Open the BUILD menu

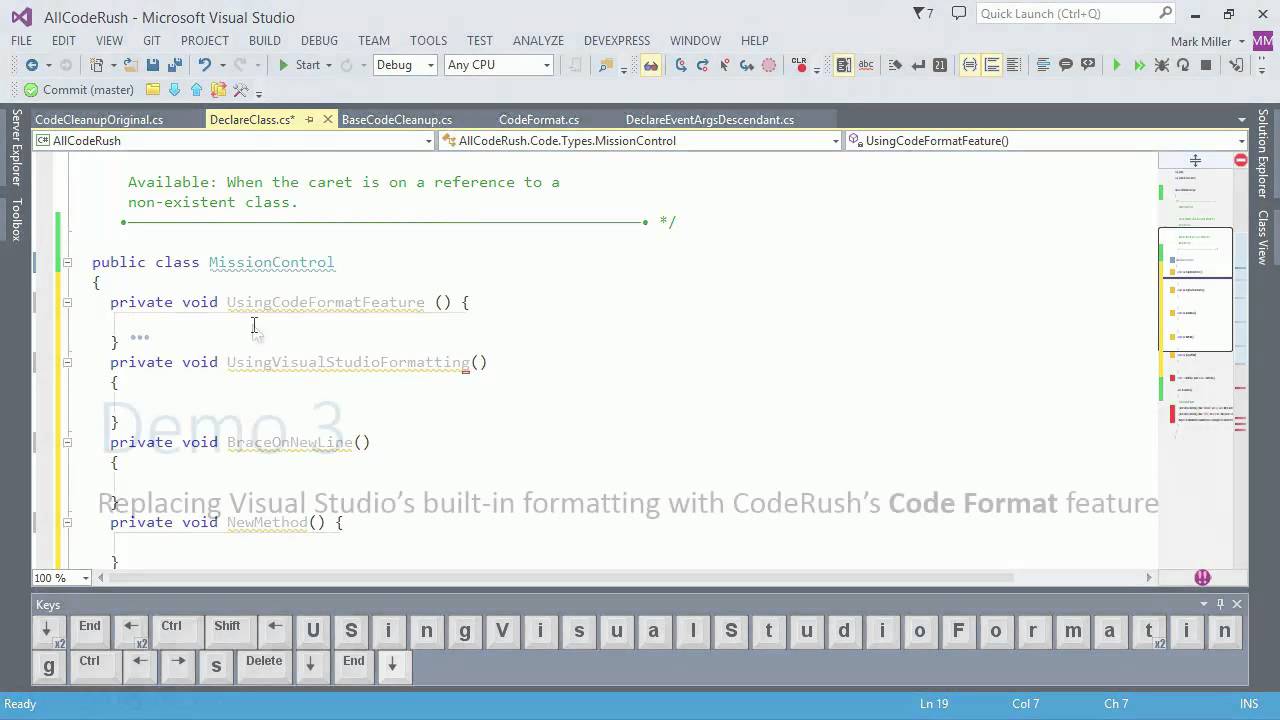point(264,41)
